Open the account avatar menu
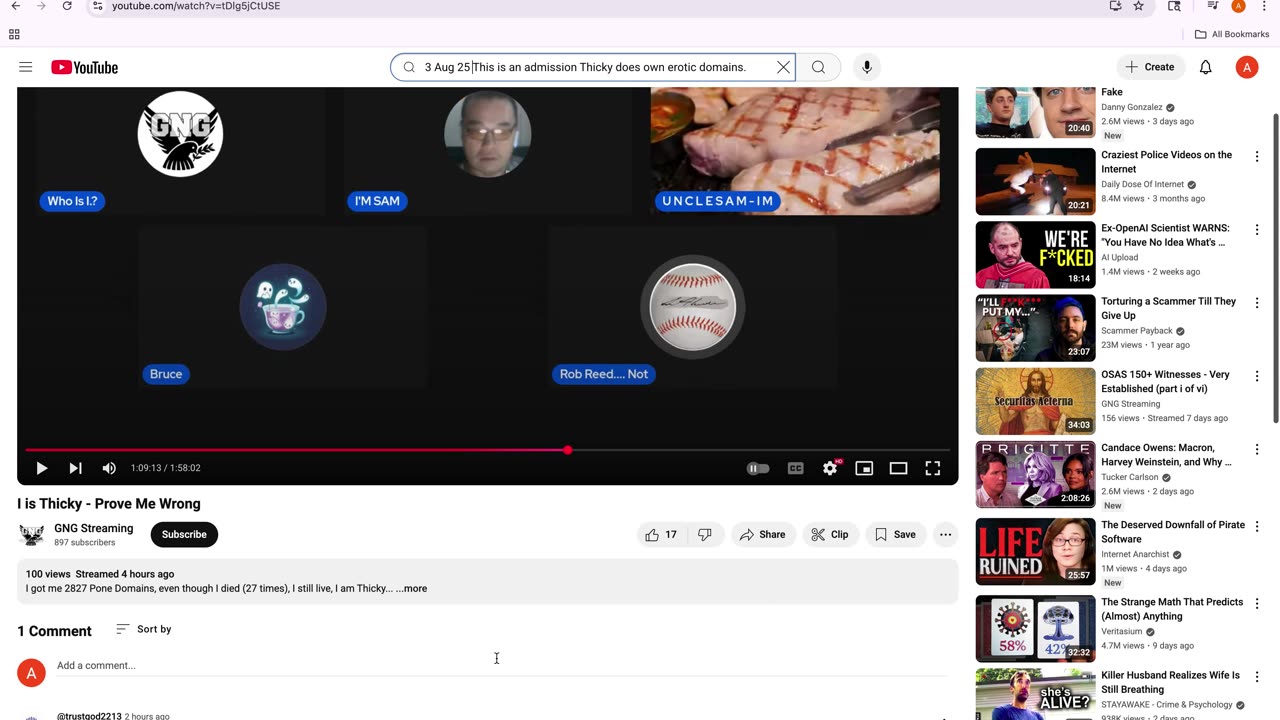Screen dimensions: 1280x720 [1246, 67]
